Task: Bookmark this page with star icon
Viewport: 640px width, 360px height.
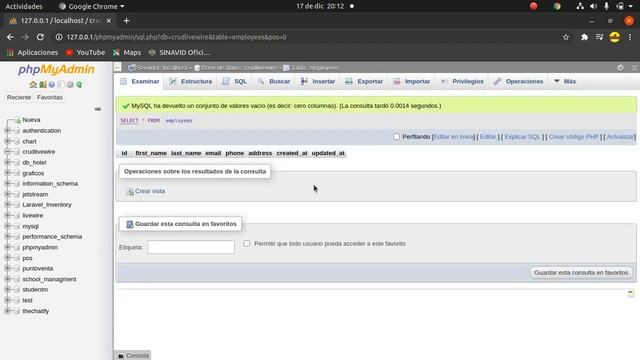Action: 566,37
